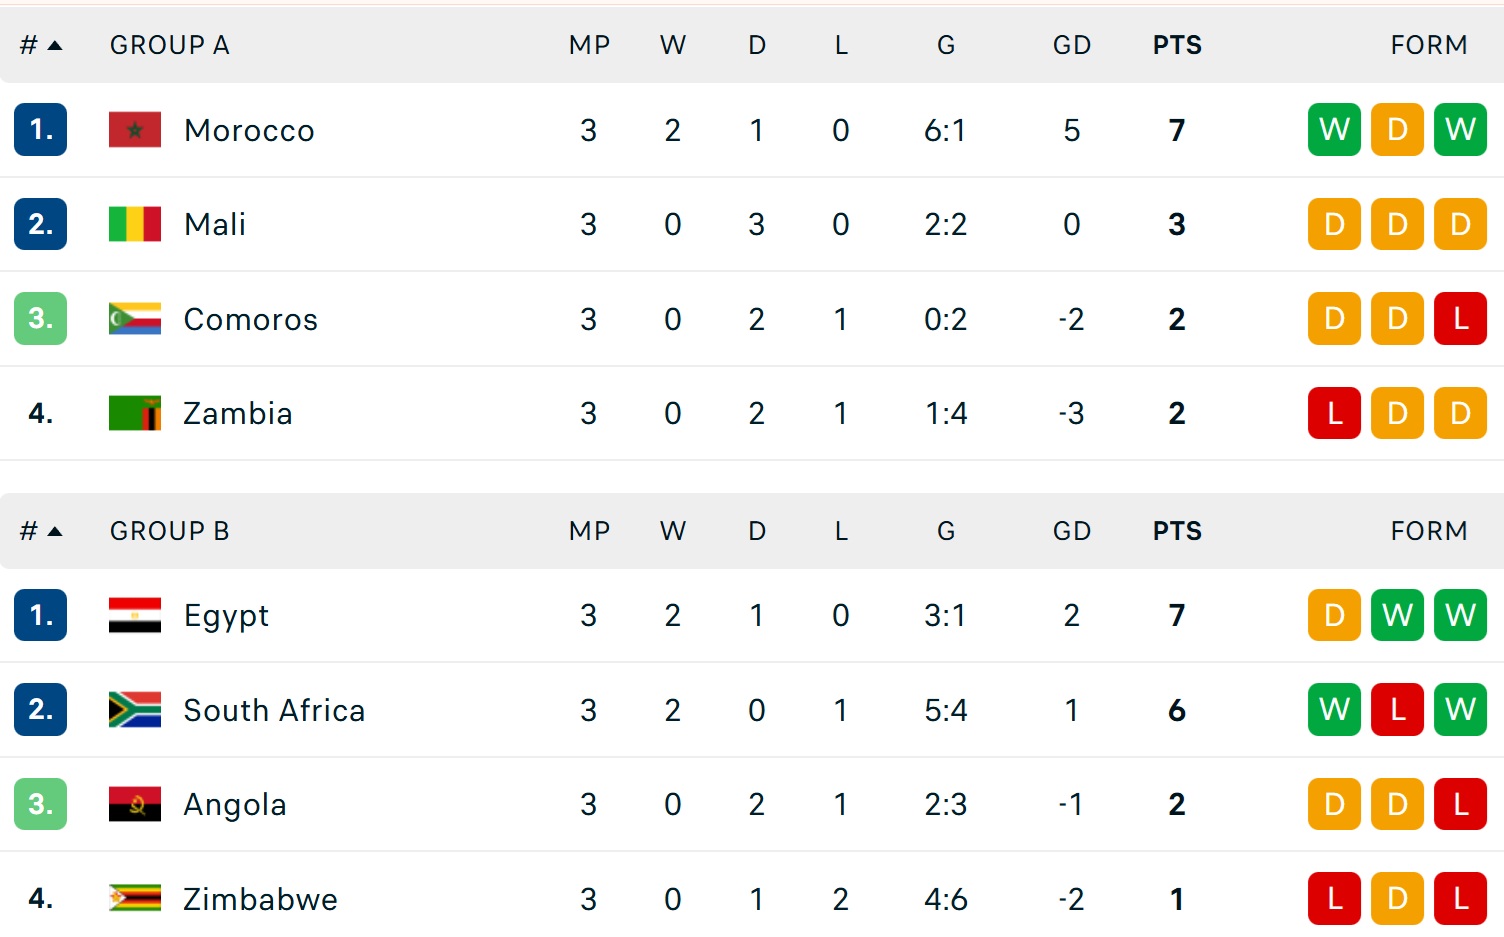Click the Egypt flag icon

[x=135, y=615]
